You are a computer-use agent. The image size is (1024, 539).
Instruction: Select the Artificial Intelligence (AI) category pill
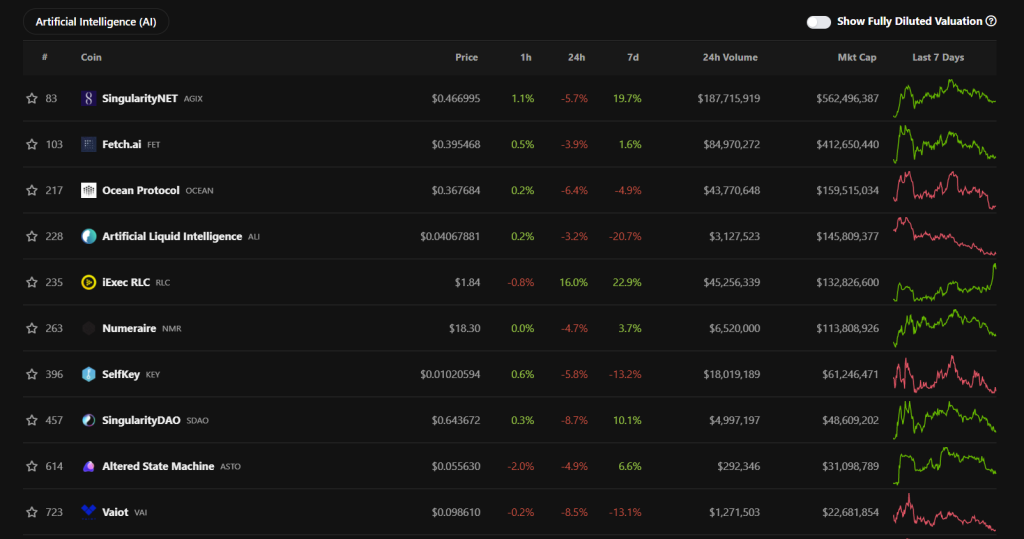point(96,22)
